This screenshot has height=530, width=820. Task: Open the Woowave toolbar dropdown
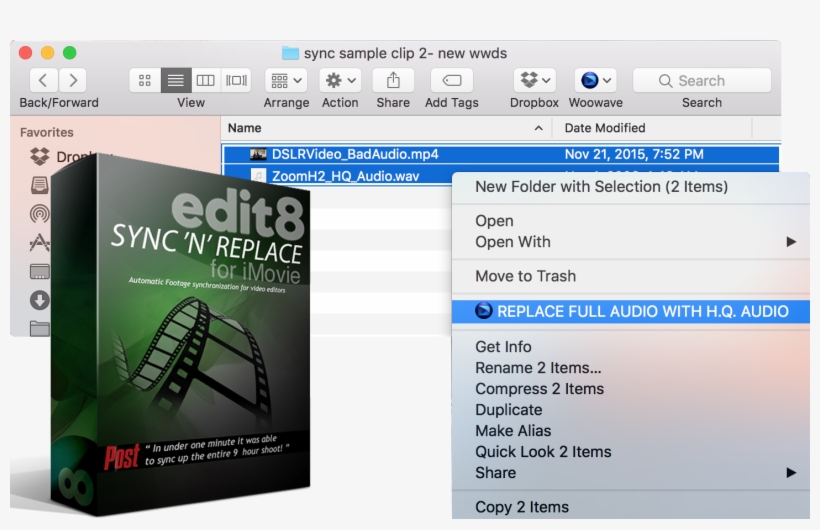596,81
